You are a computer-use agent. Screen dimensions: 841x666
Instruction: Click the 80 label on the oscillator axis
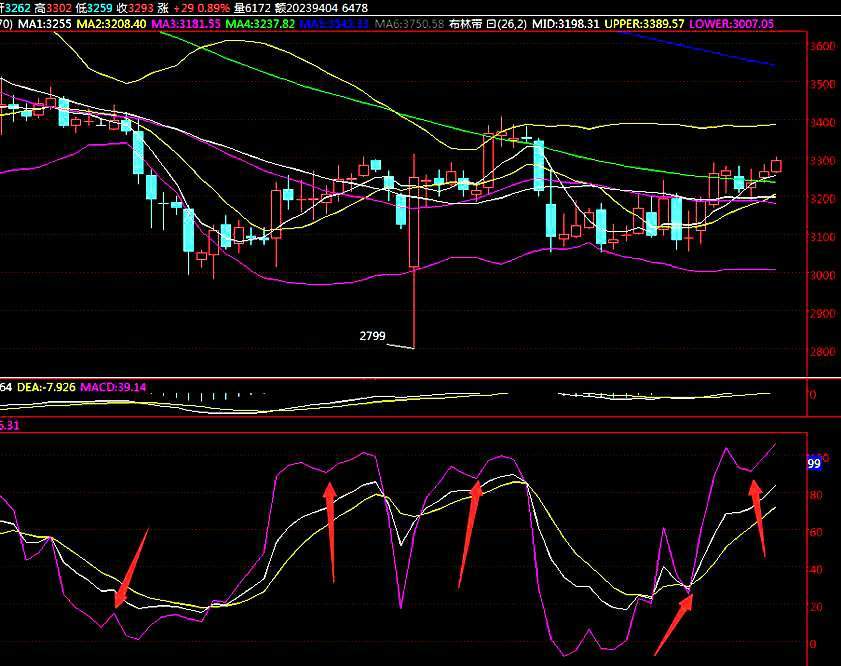point(816,495)
